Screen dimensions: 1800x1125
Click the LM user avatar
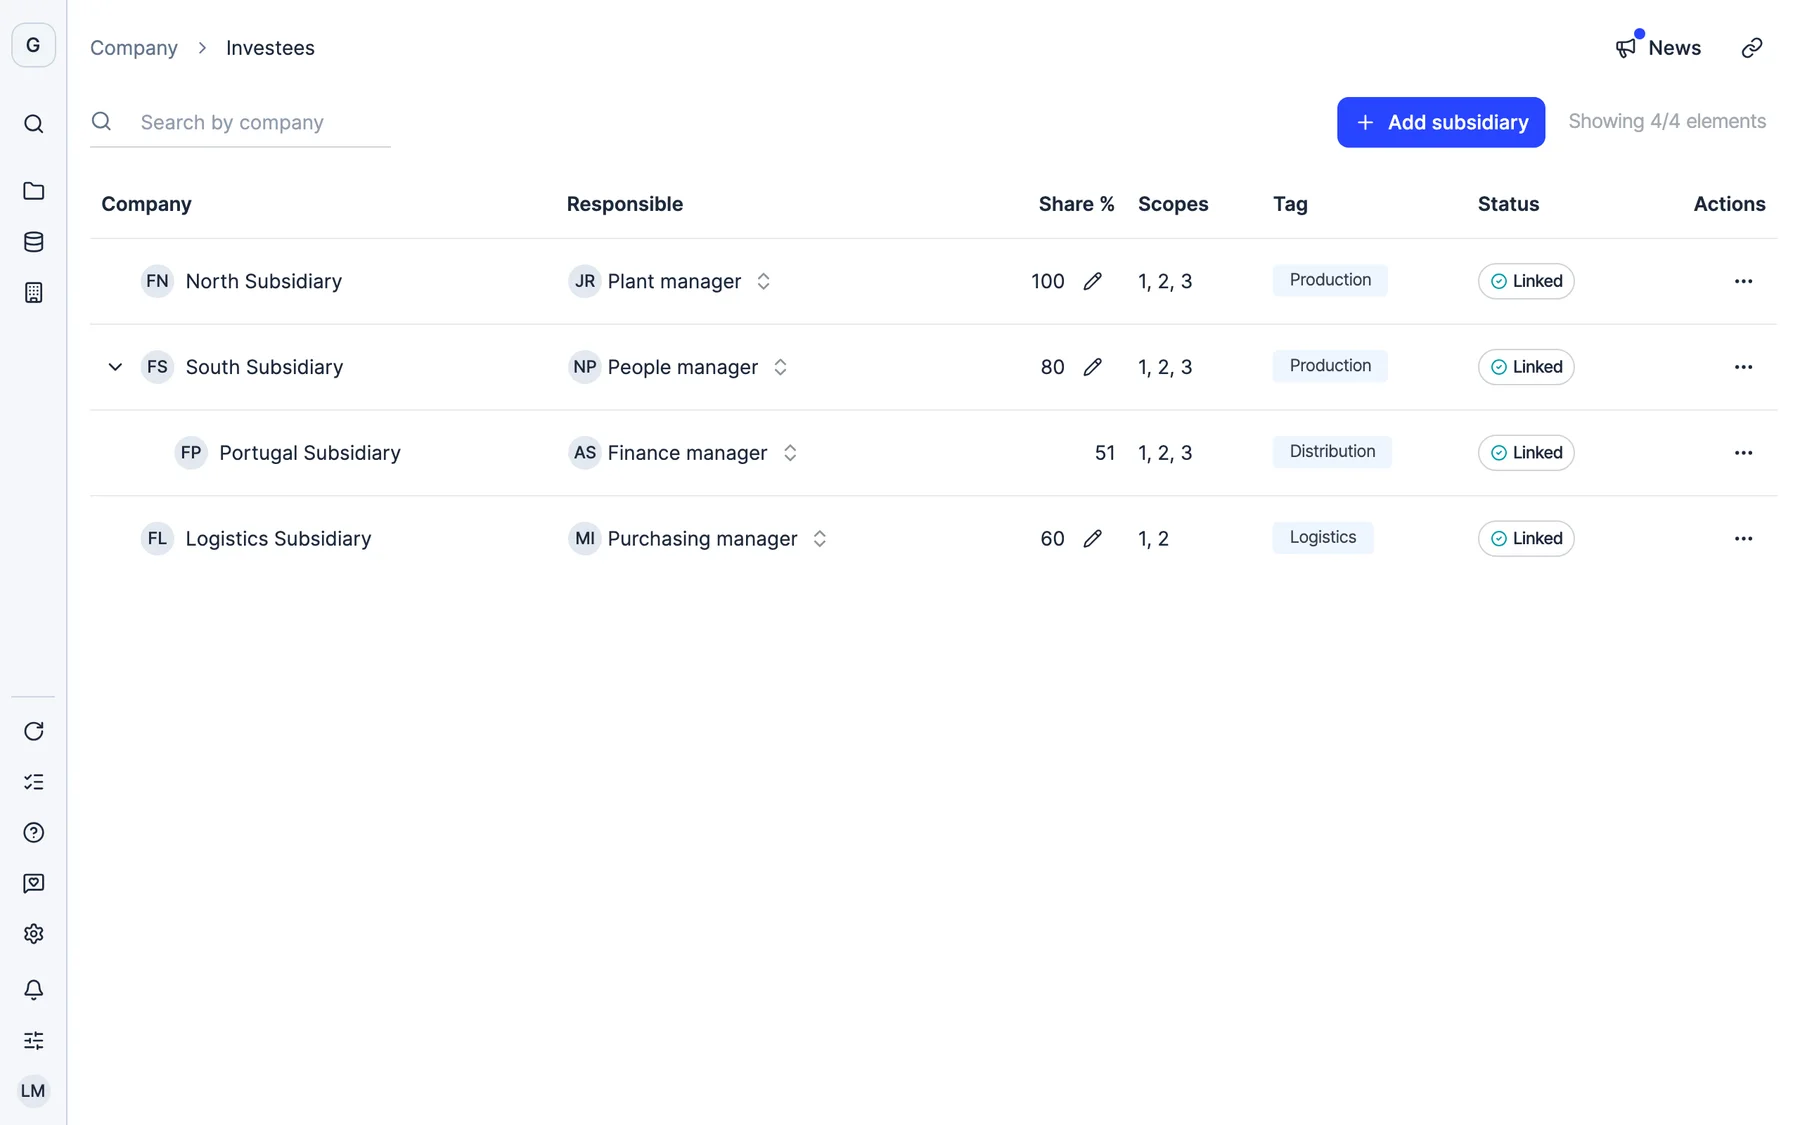(x=33, y=1091)
